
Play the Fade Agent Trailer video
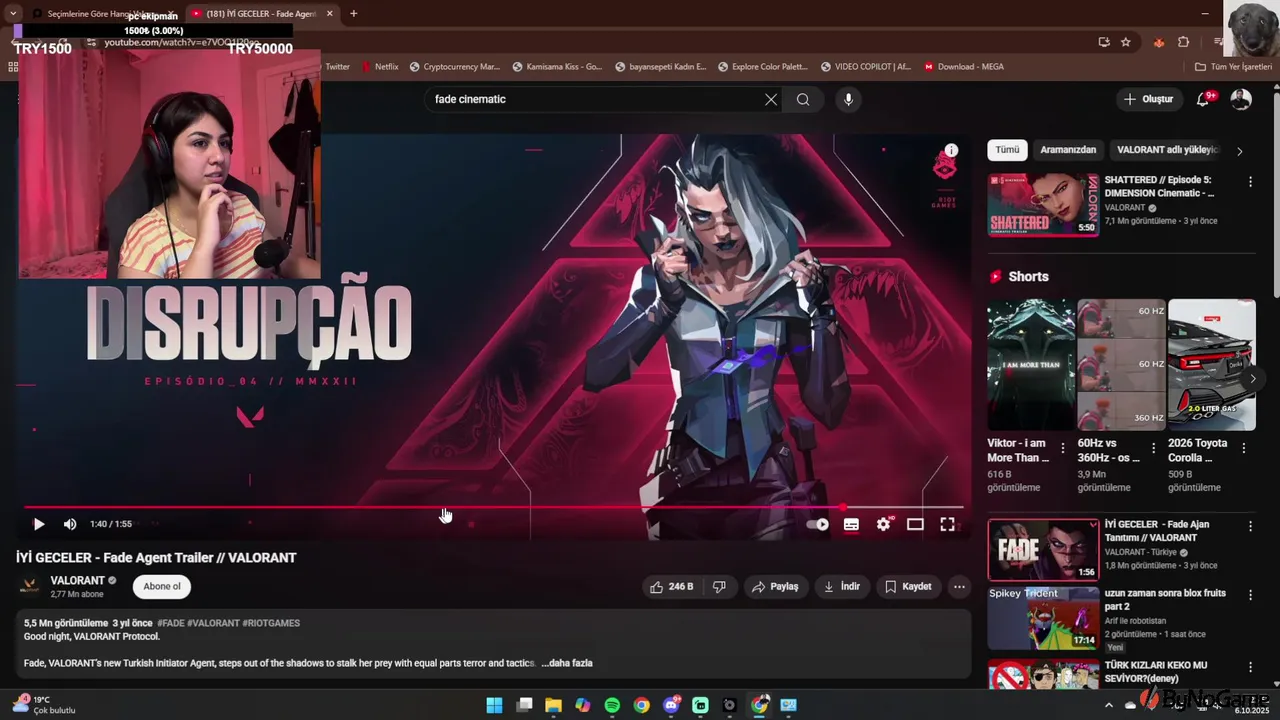pos(38,524)
